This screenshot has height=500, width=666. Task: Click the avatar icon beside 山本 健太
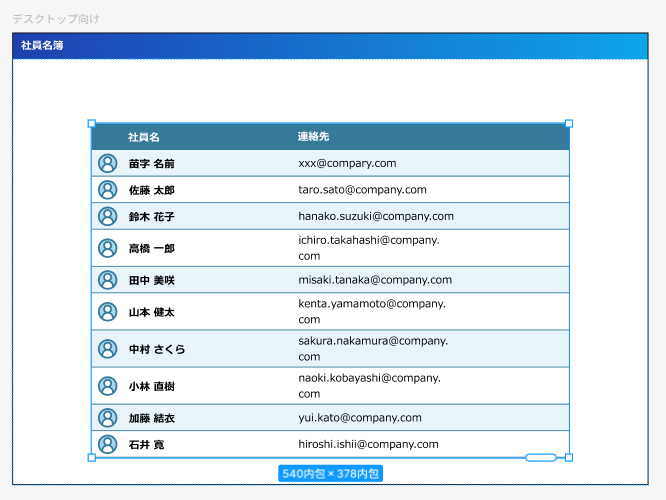click(107, 312)
